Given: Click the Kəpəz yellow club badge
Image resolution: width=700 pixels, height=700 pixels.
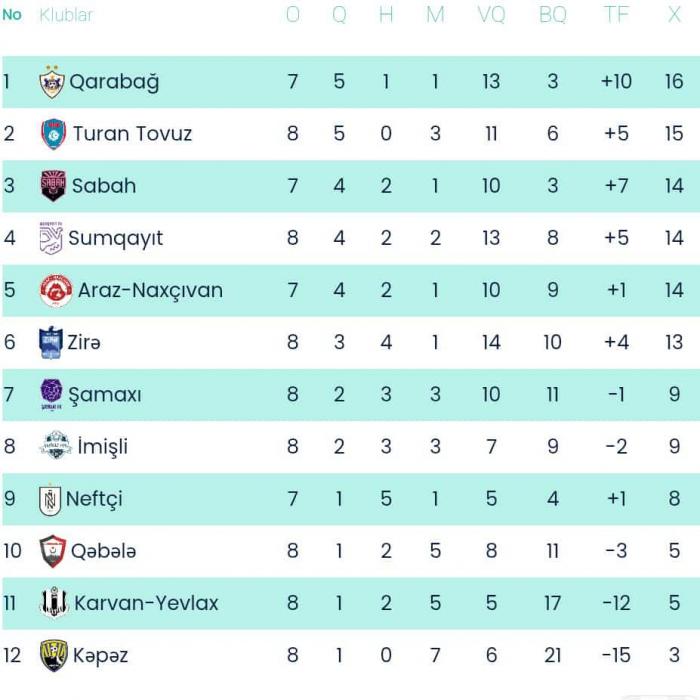Looking at the screenshot, I should pos(53,655).
